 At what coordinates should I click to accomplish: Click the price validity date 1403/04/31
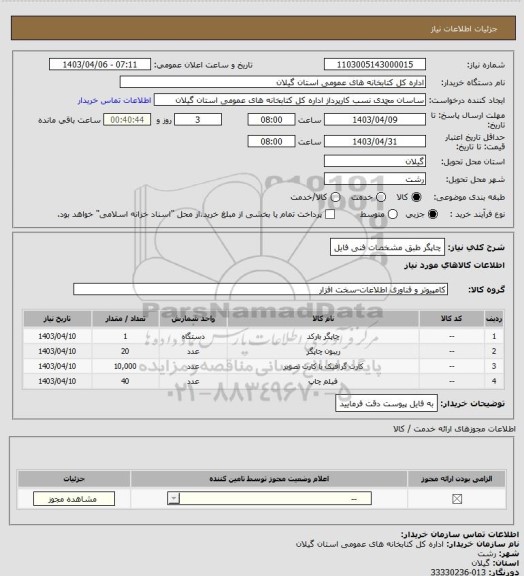click(375, 142)
